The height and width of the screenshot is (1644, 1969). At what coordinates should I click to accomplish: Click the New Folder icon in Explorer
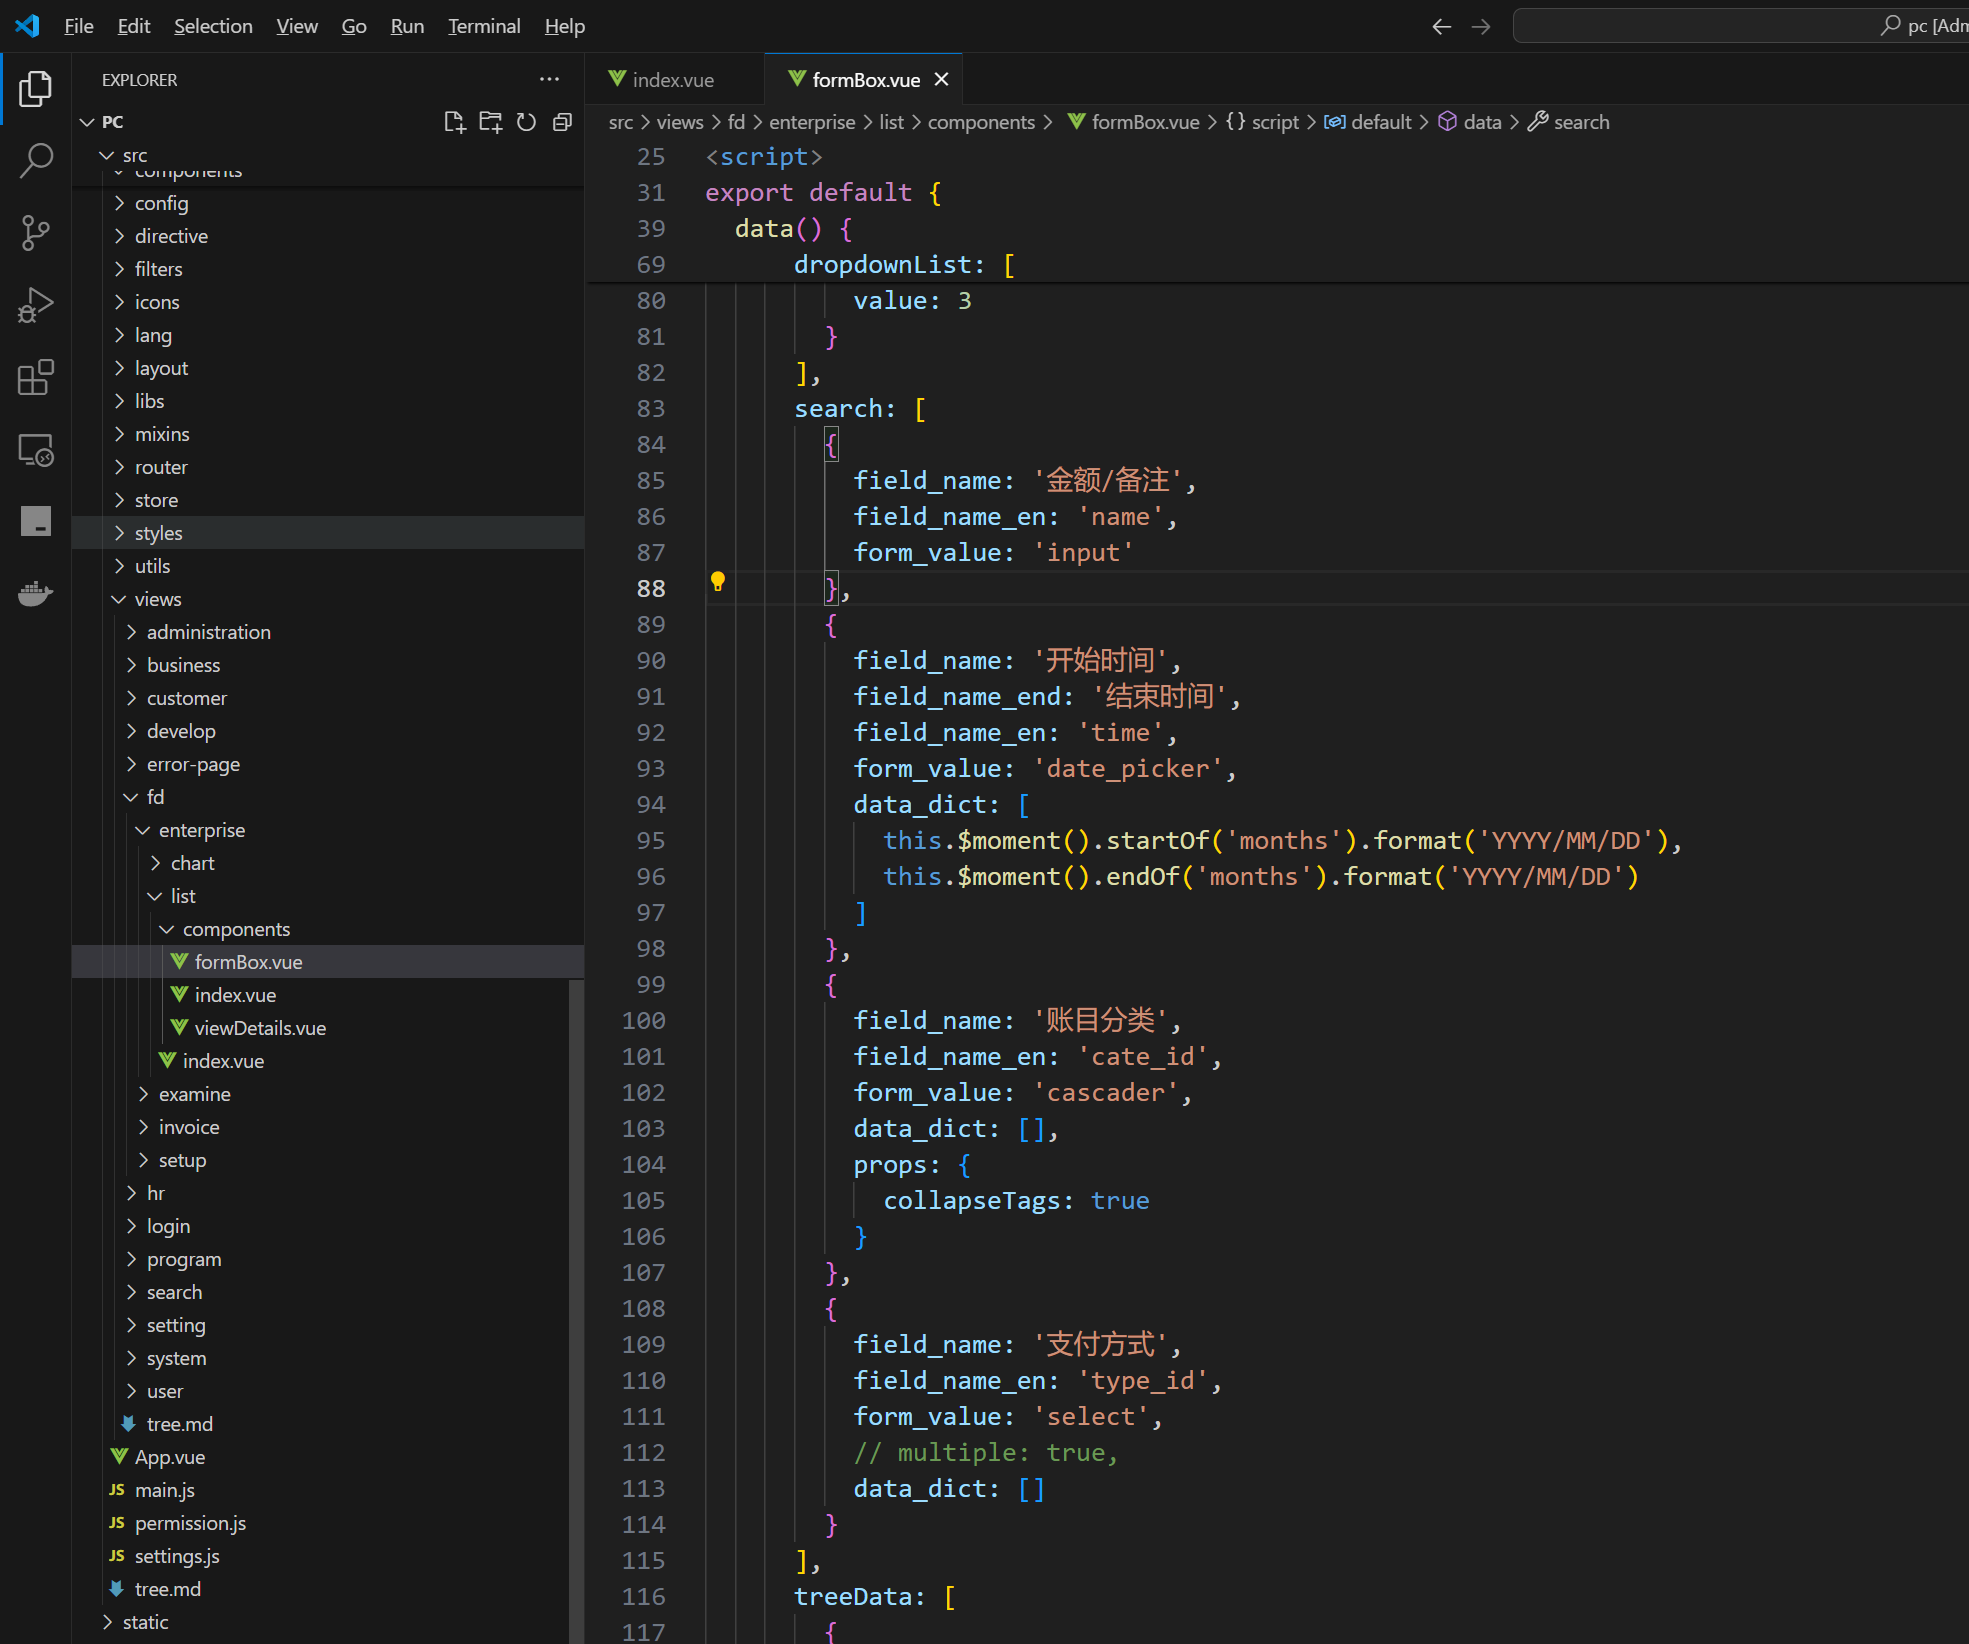[x=490, y=122]
